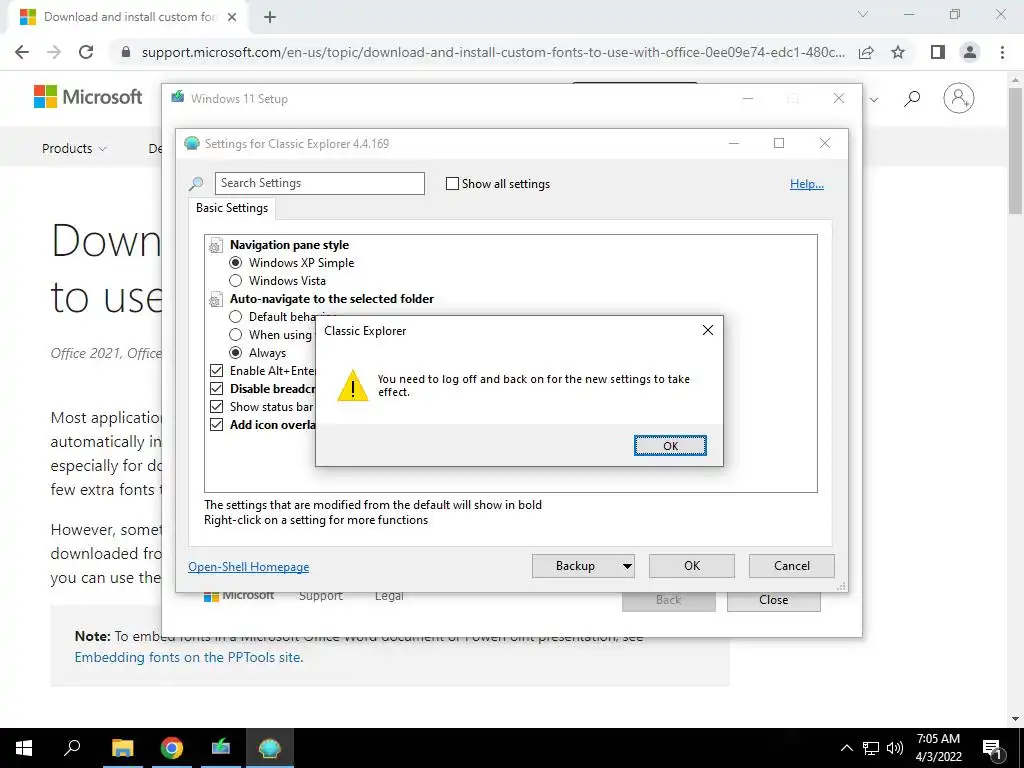
Task: Go back with the Chrome back arrow
Action: (22, 52)
